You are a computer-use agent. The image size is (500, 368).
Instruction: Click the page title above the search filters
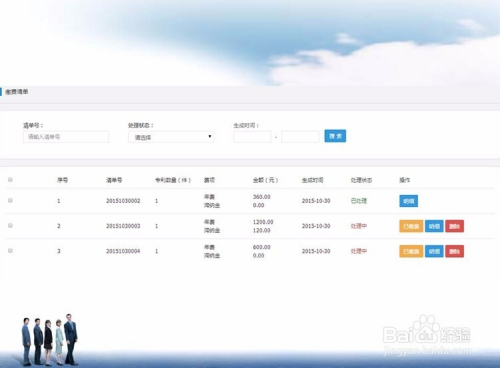17,92
